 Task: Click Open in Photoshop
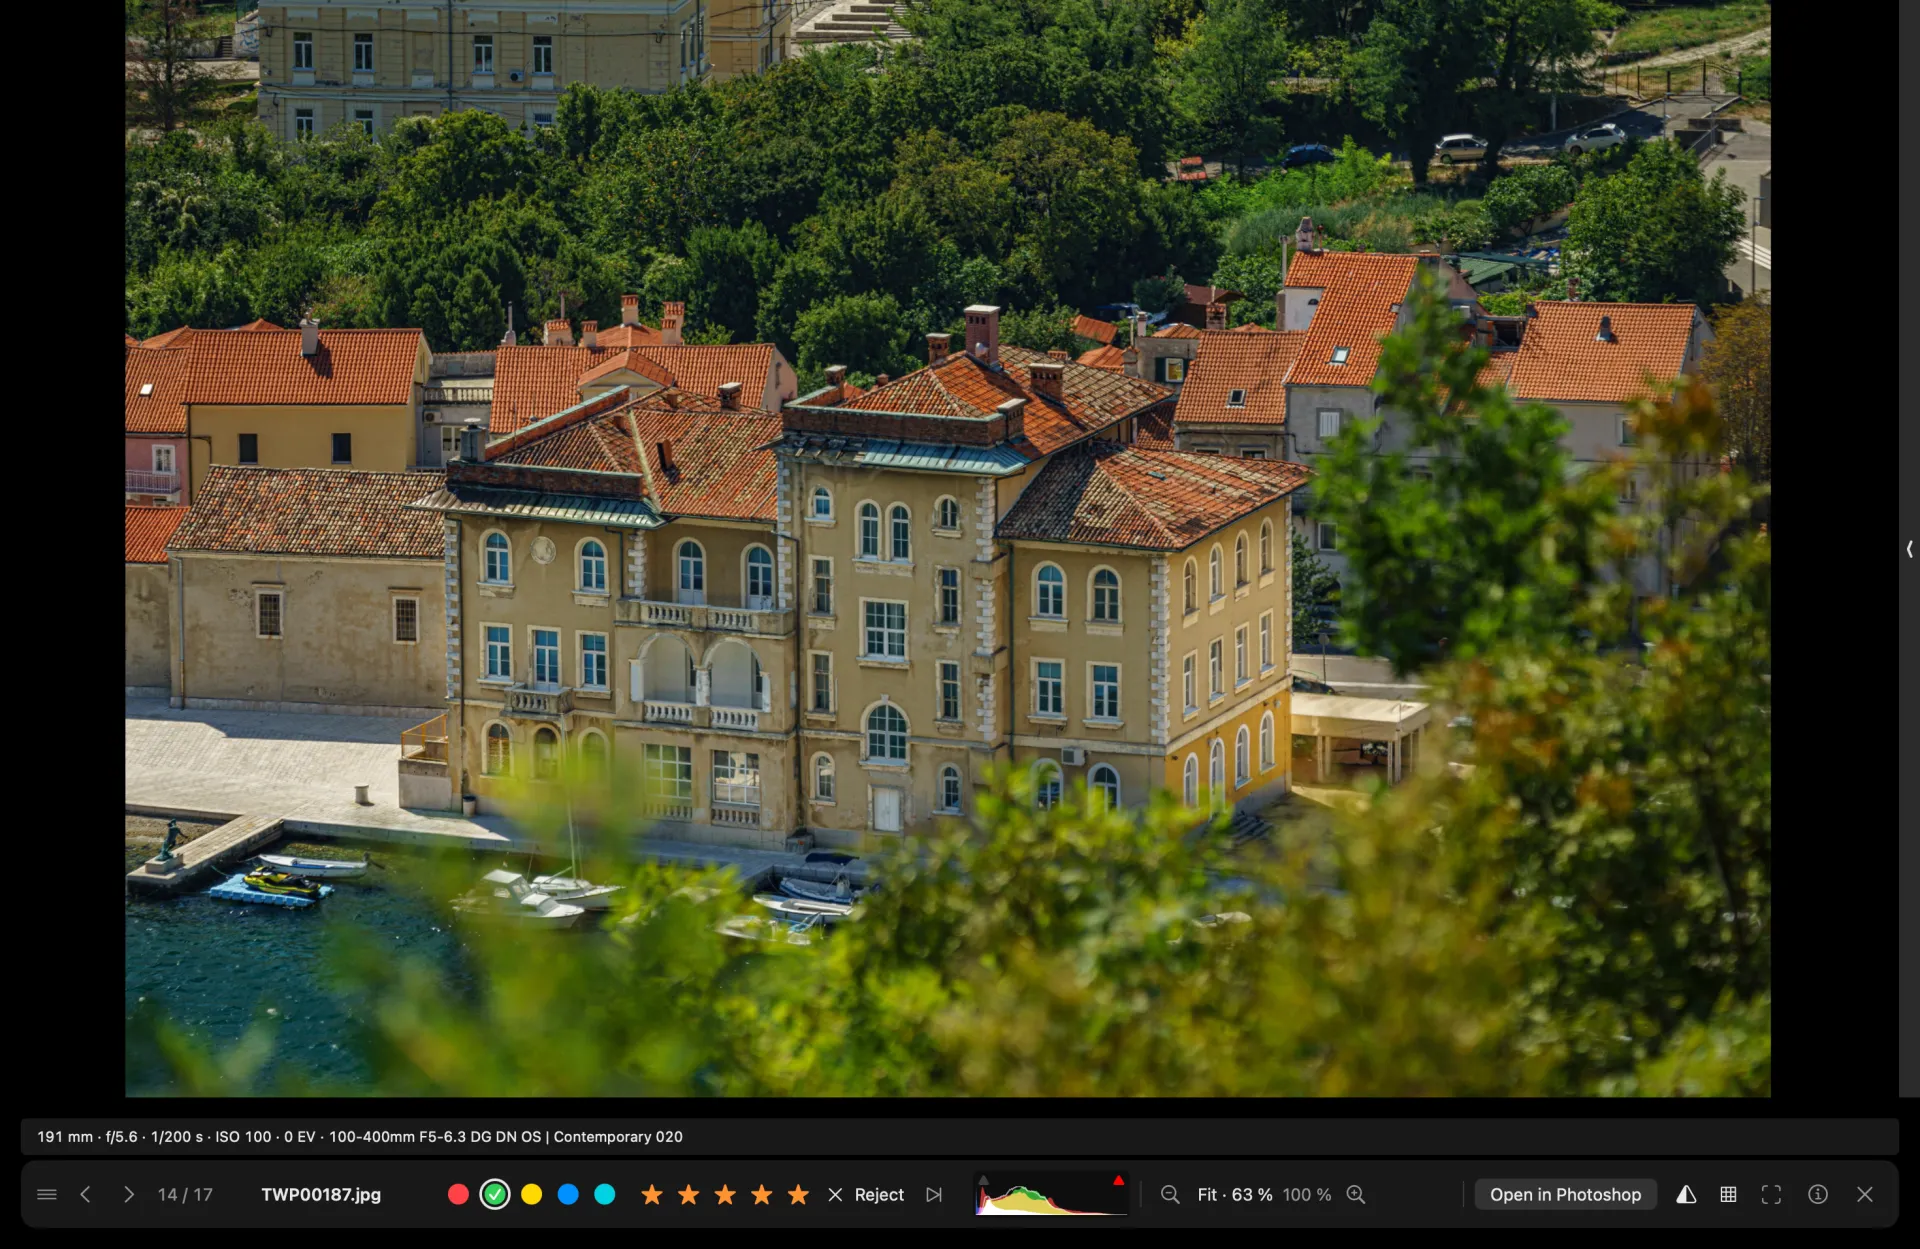[1565, 1194]
